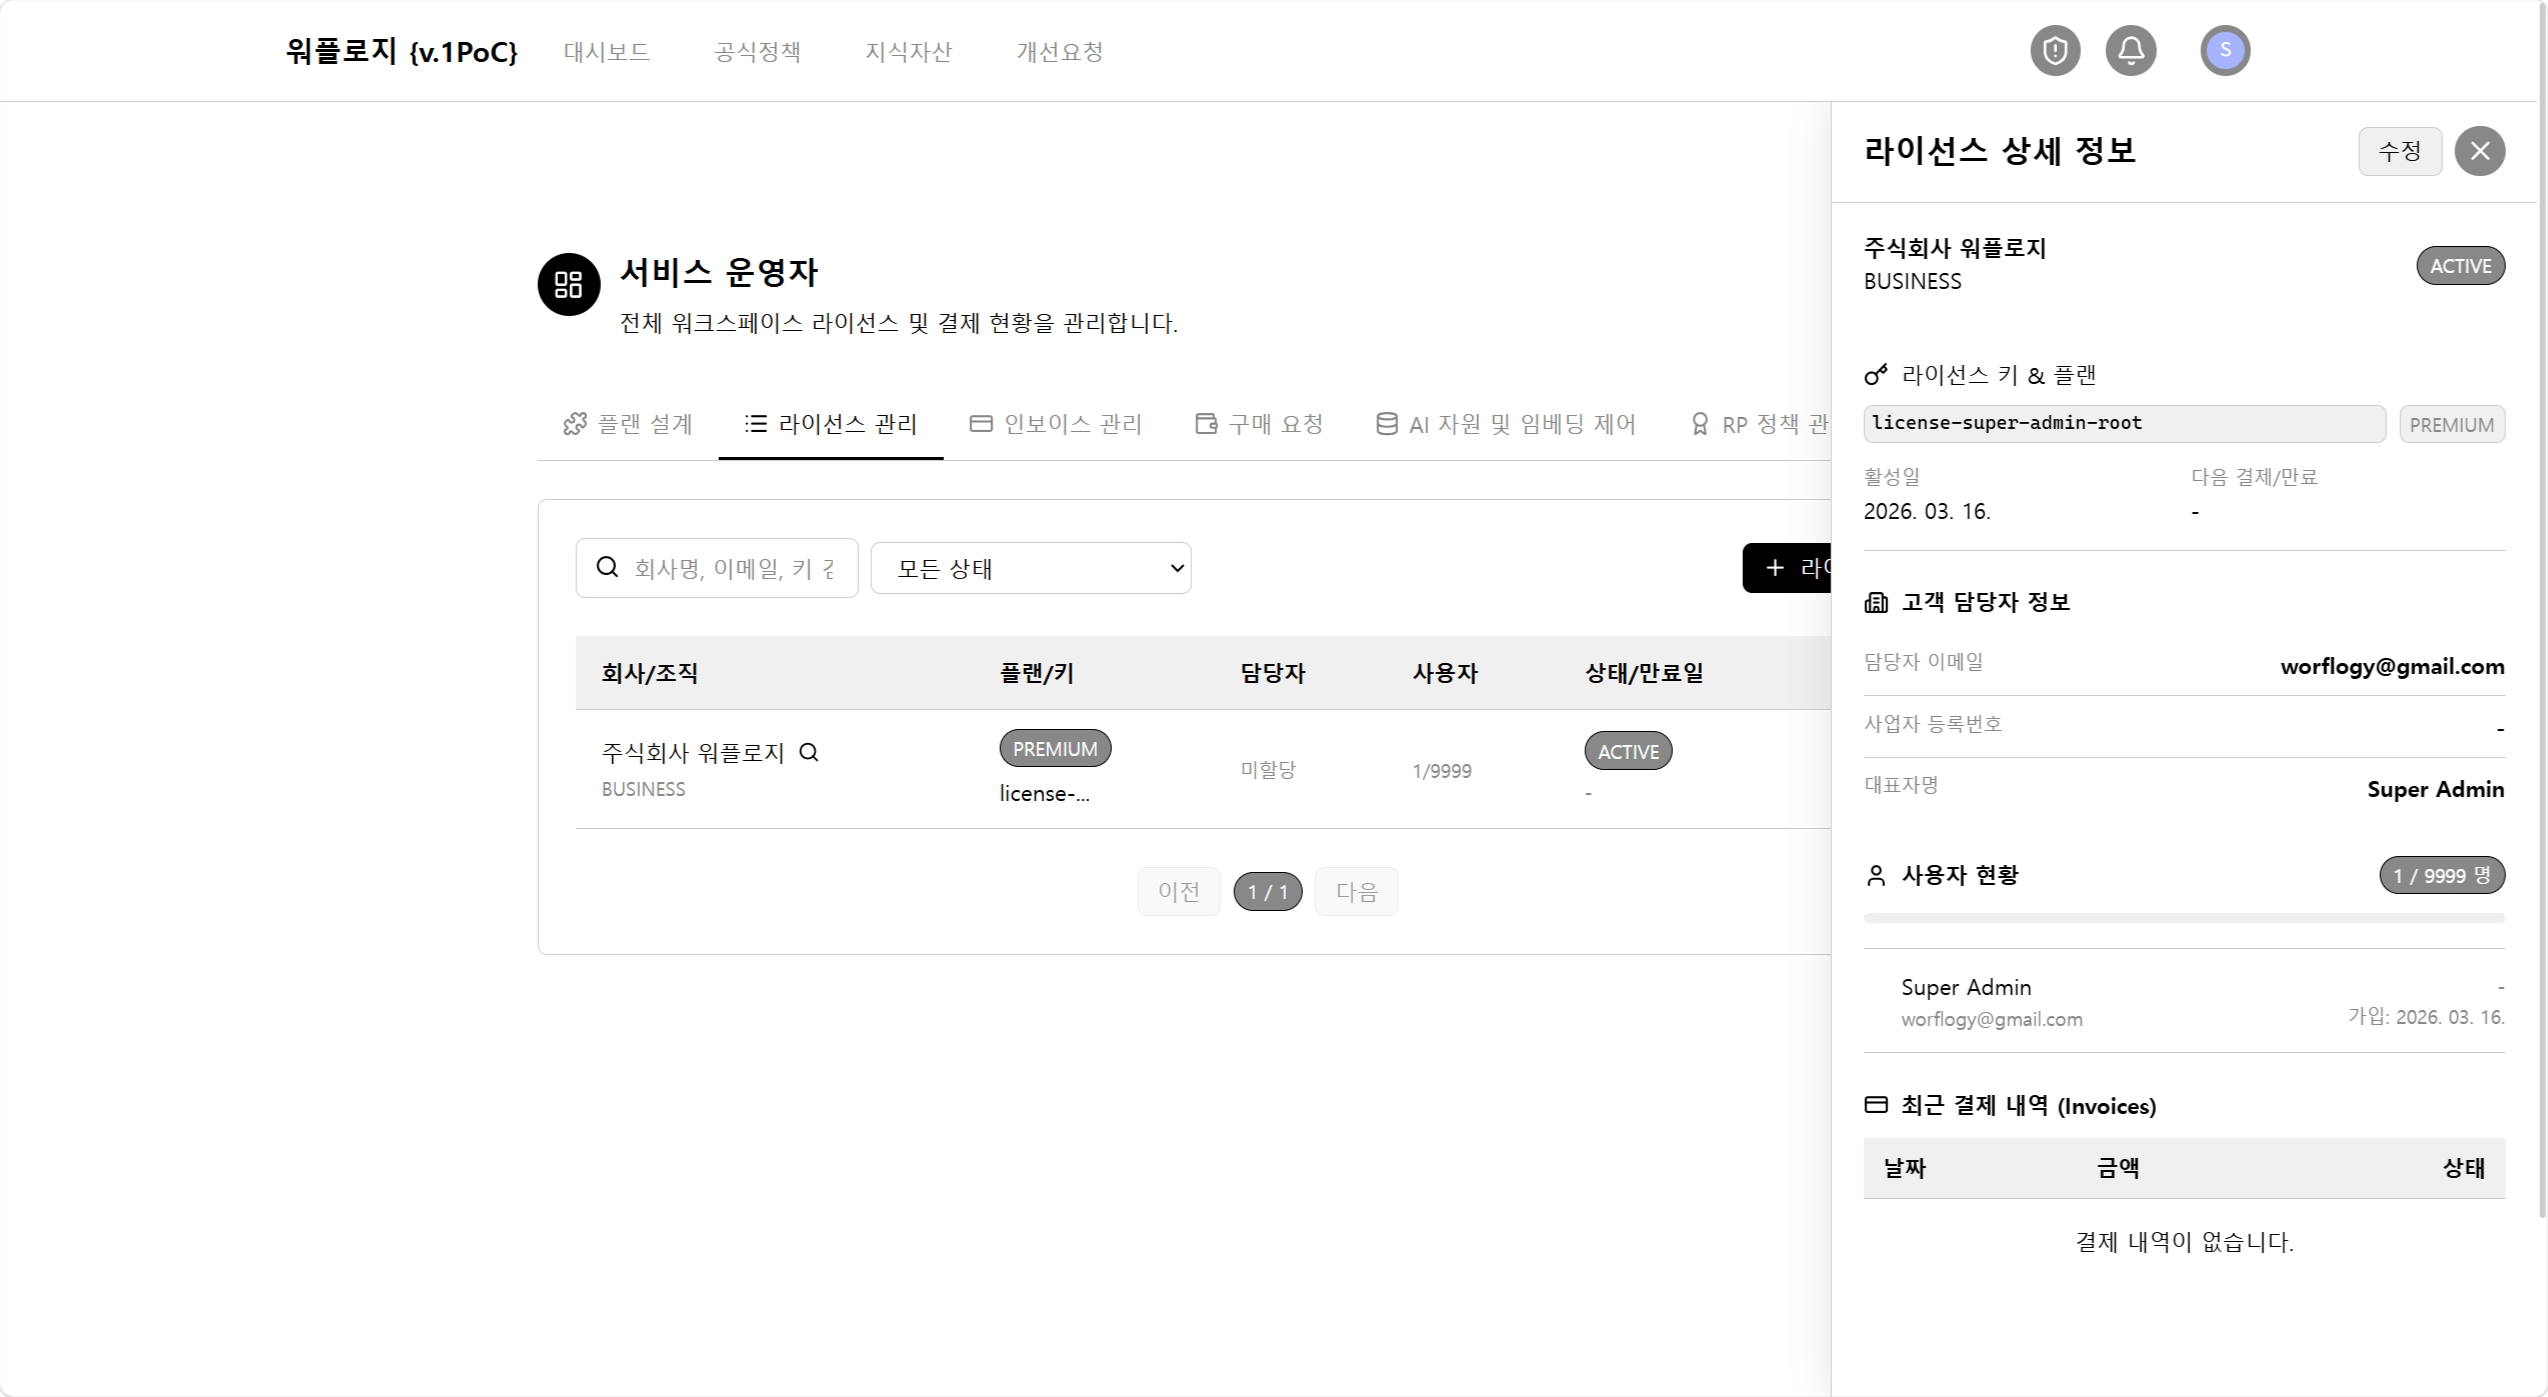
Task: Click the 가입: 2026. 03. 16. date text
Action: pyautogui.click(x=2426, y=1017)
